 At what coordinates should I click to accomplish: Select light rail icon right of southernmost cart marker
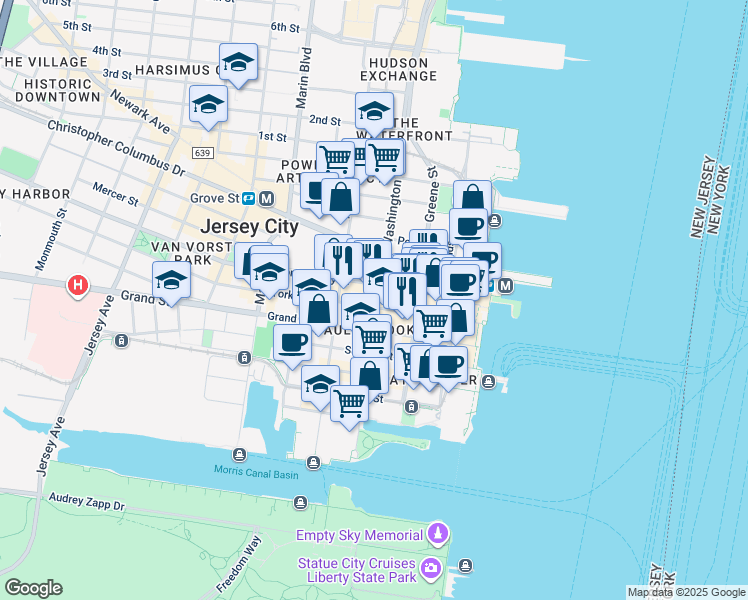click(x=411, y=406)
